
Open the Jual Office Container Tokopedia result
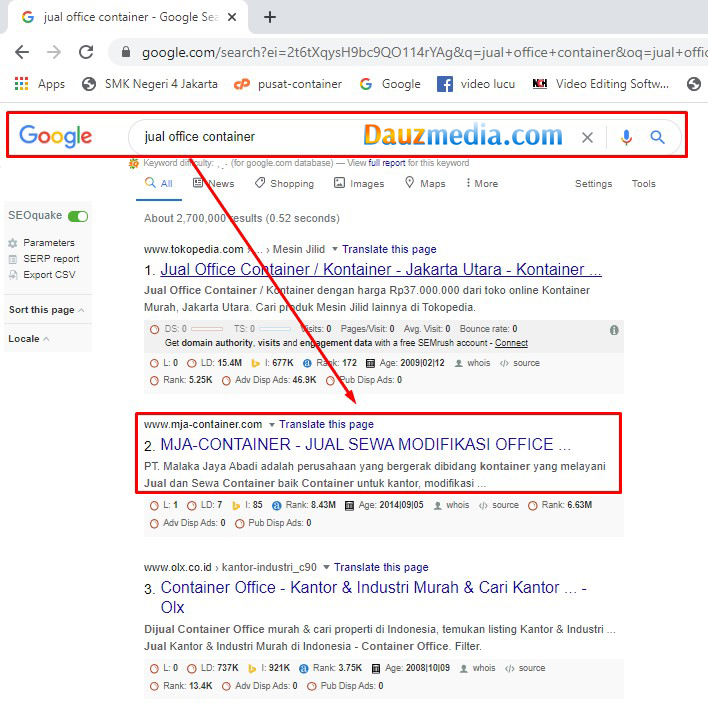coord(381,269)
